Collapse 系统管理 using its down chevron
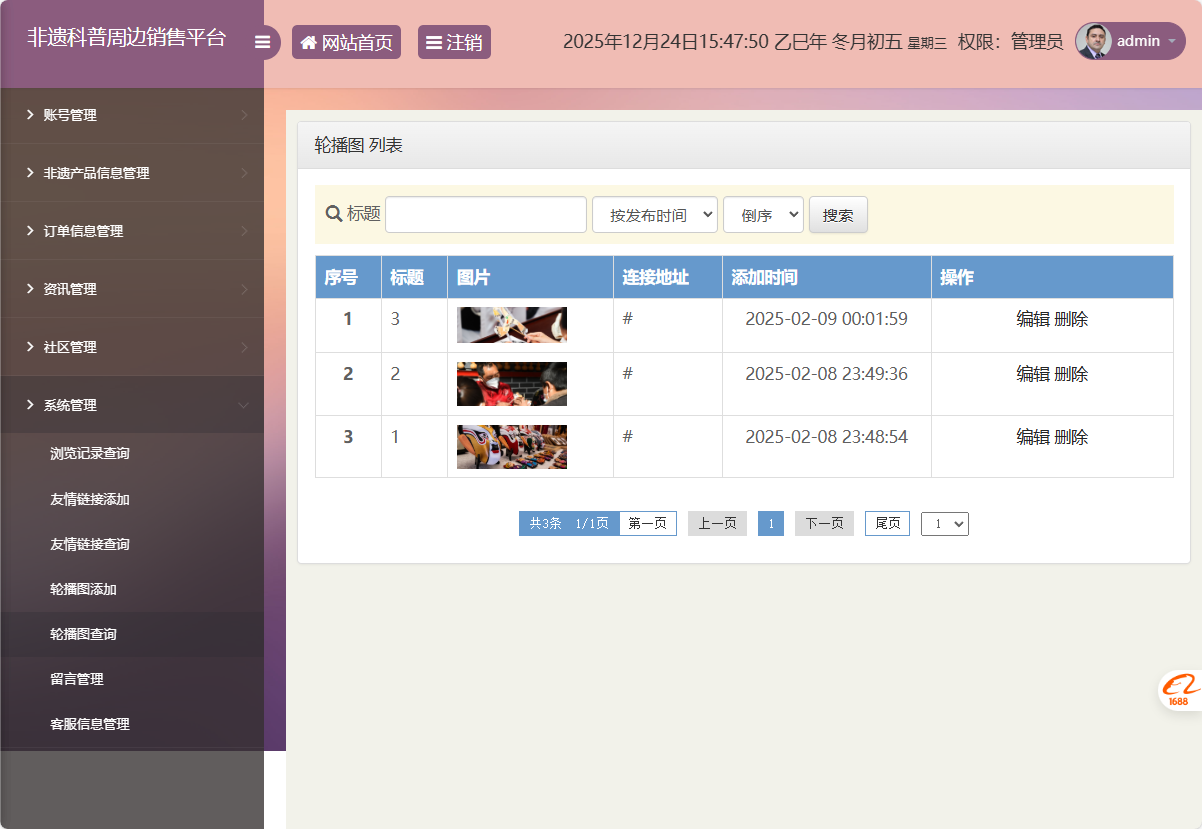1202x829 pixels. 244,405
